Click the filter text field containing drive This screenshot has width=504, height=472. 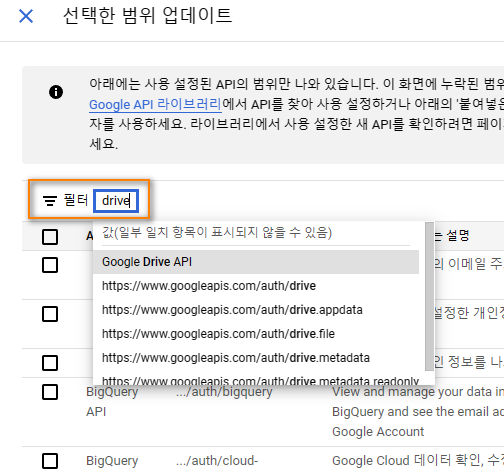point(116,201)
